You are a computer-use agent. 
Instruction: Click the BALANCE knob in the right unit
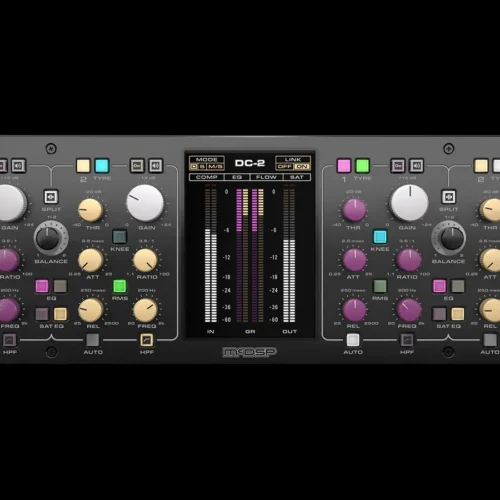click(x=452, y=239)
